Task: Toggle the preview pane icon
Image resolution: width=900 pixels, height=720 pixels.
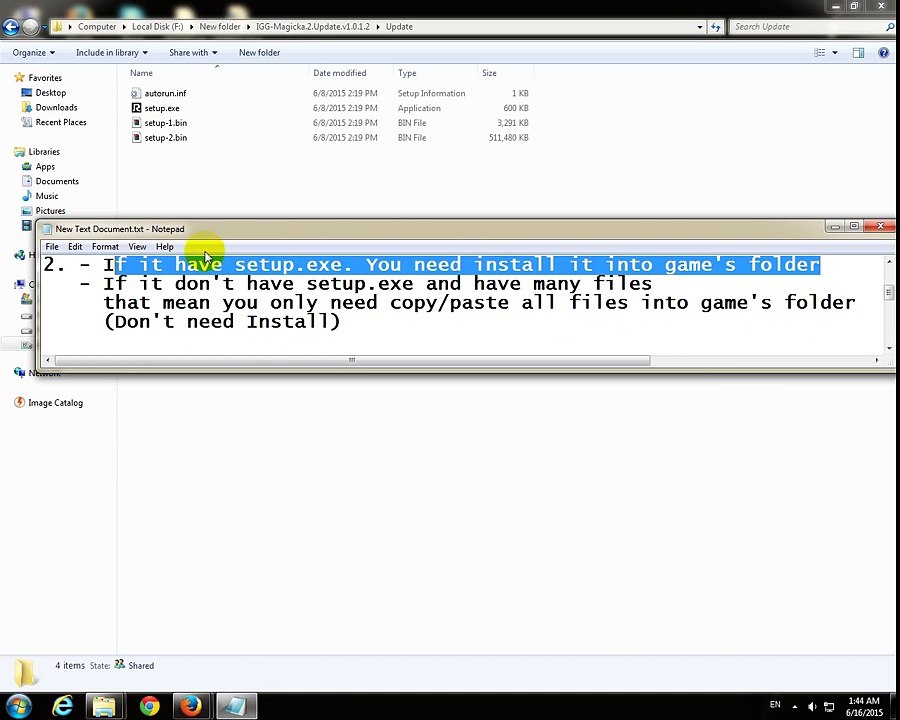Action: (x=858, y=53)
